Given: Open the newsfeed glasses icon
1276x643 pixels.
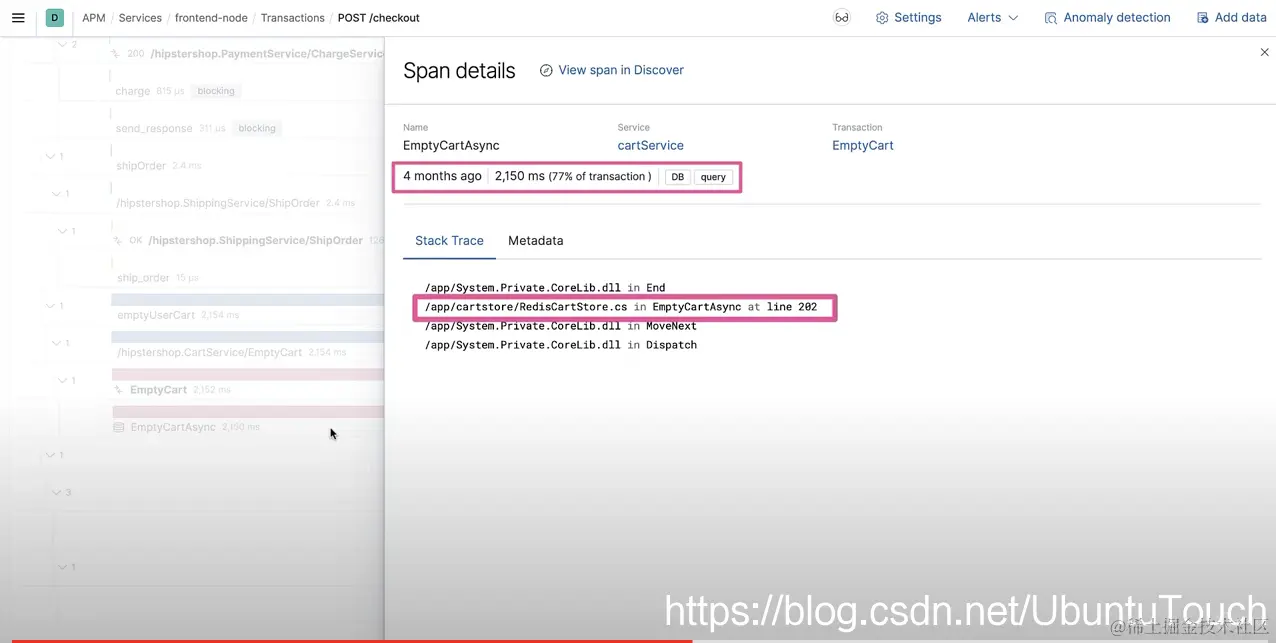Looking at the screenshot, I should click(x=842, y=17).
